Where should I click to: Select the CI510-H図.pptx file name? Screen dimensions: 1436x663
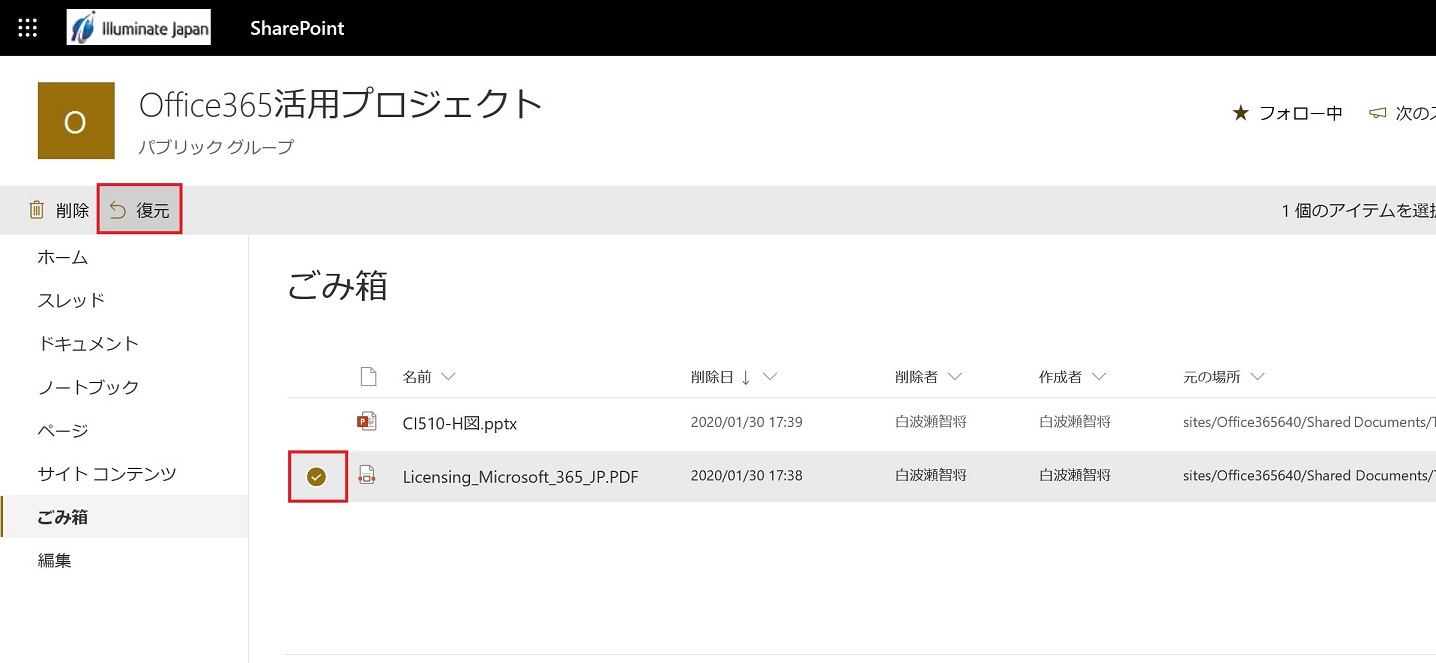[460, 423]
